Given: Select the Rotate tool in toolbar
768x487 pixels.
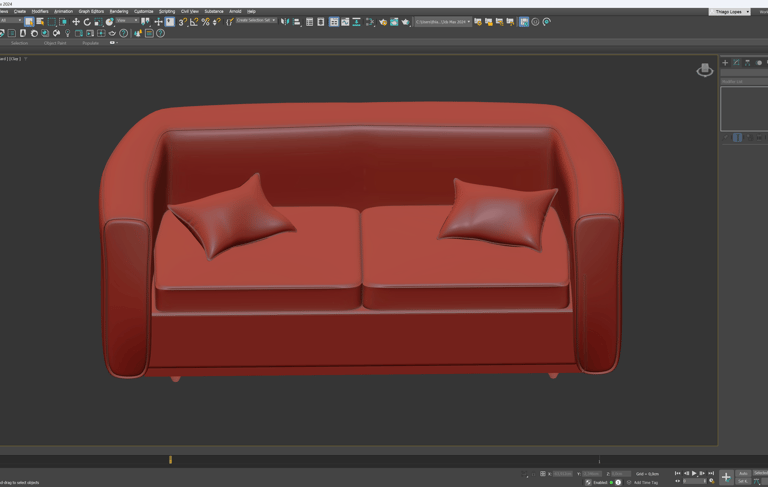Looking at the screenshot, I should (87, 21).
